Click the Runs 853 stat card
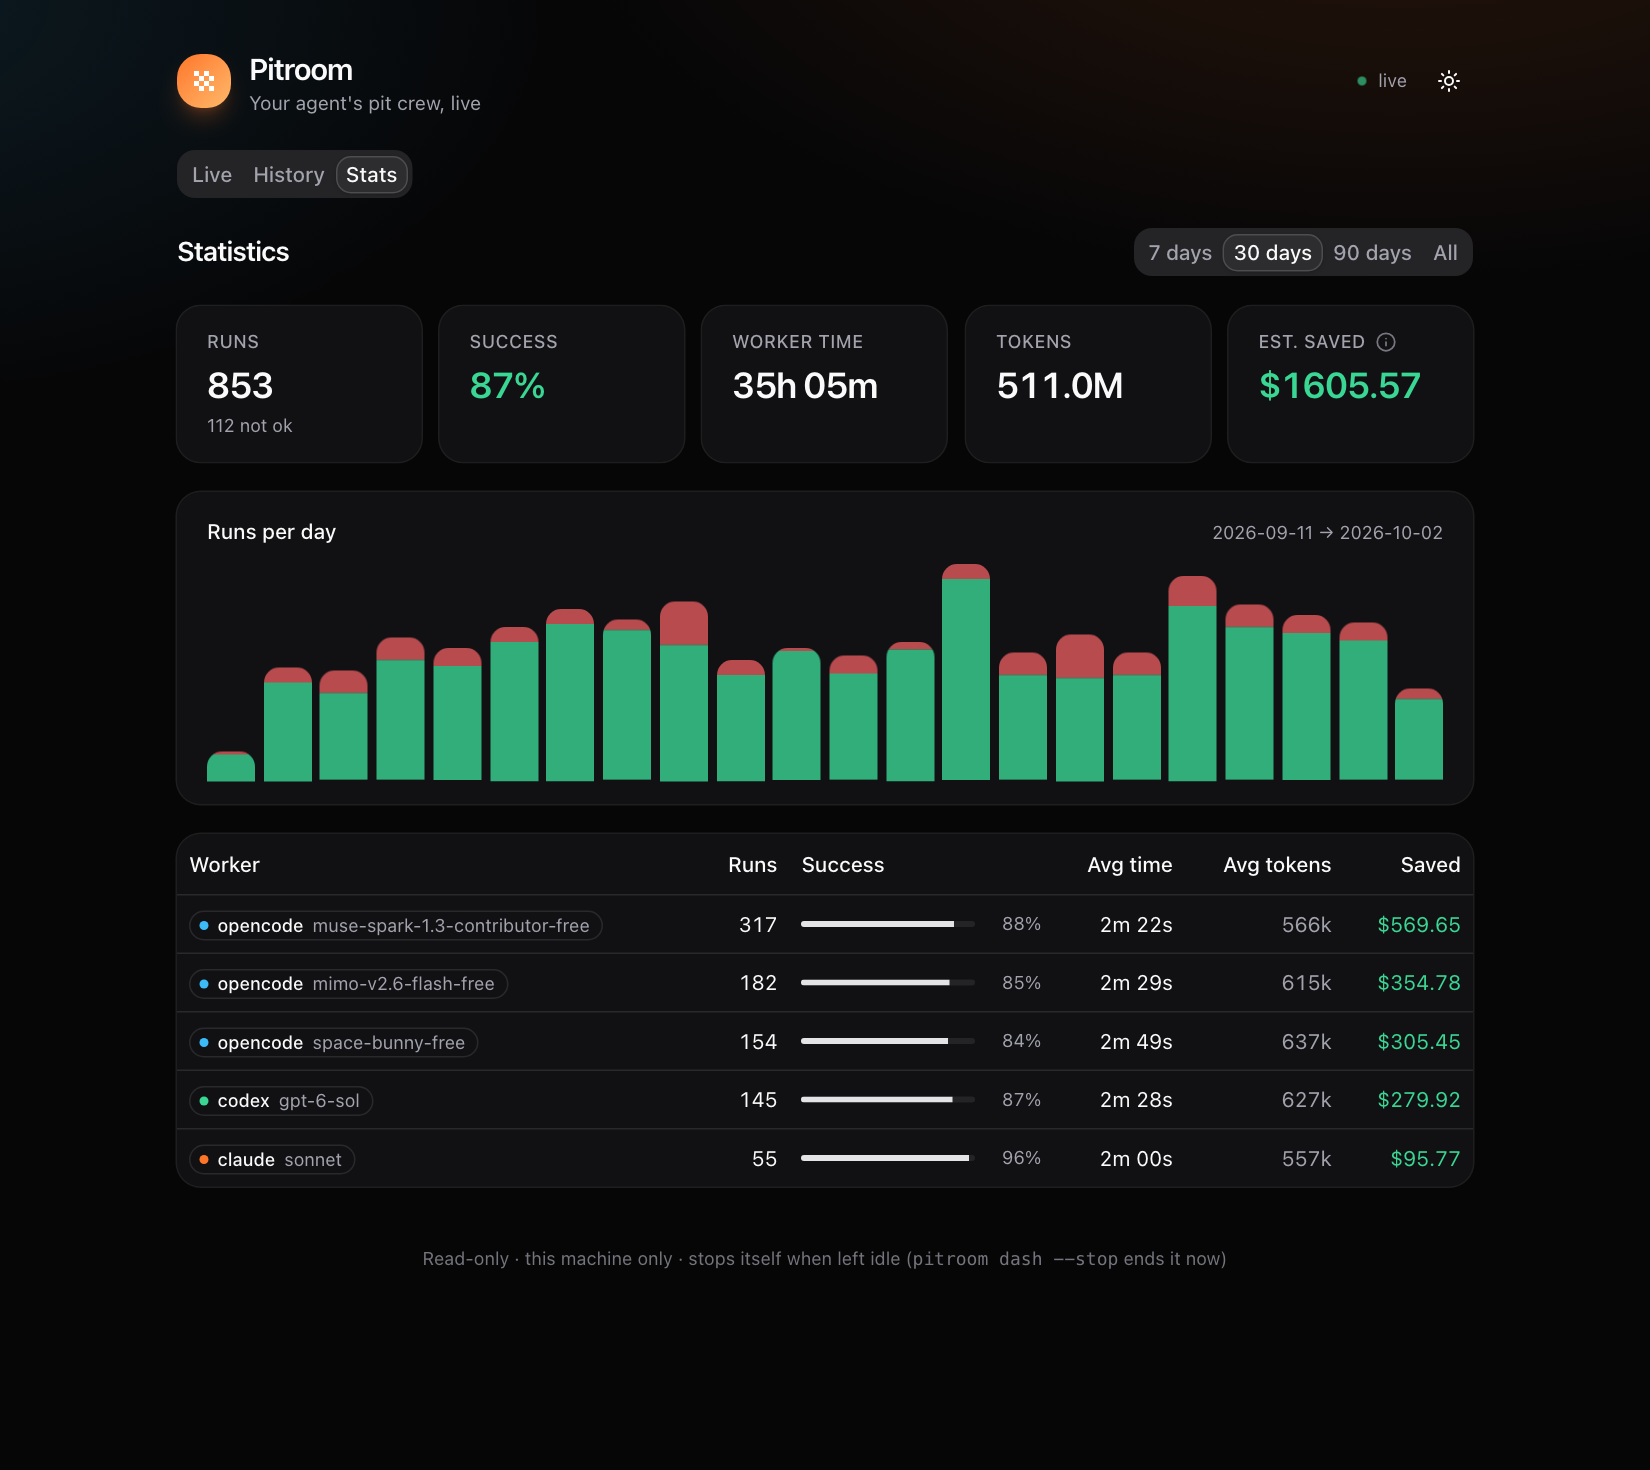This screenshot has height=1470, width=1650. point(299,384)
